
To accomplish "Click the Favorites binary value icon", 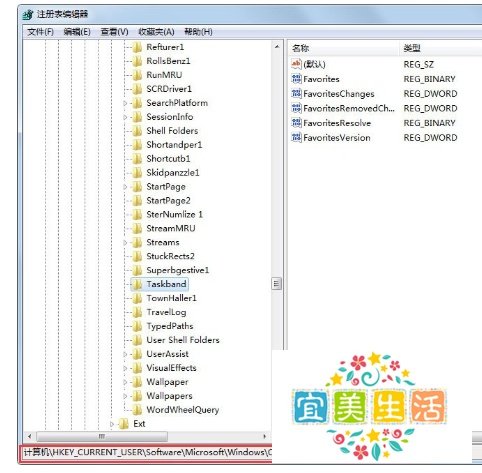I will [x=296, y=79].
